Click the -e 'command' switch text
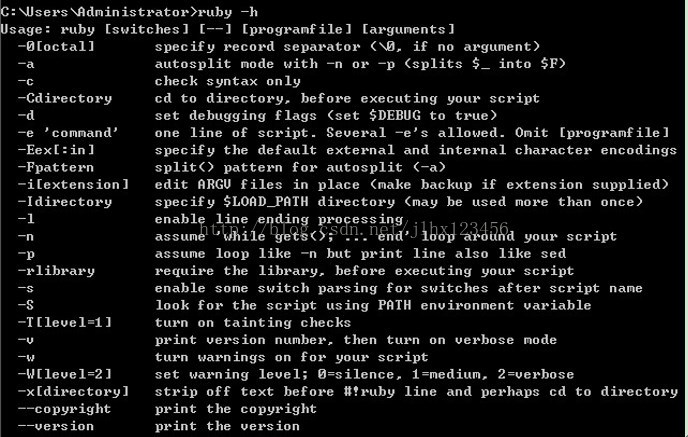This screenshot has height=437, width=688. click(68, 133)
